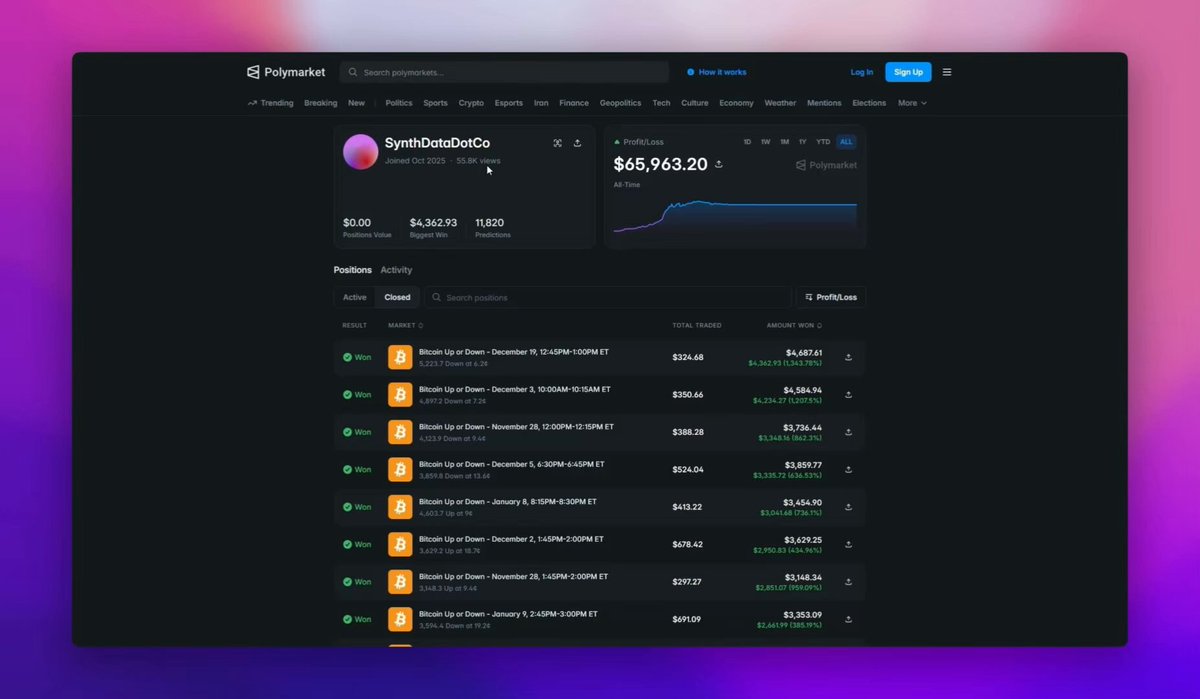Open Bitcoin Up or Down December 19 market
The image size is (1200, 699).
(514, 352)
